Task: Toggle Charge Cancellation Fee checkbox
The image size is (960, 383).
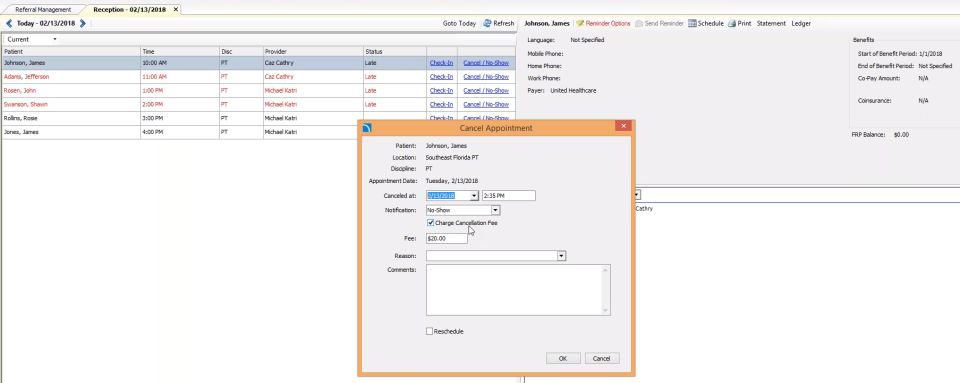Action: pyautogui.click(x=430, y=223)
